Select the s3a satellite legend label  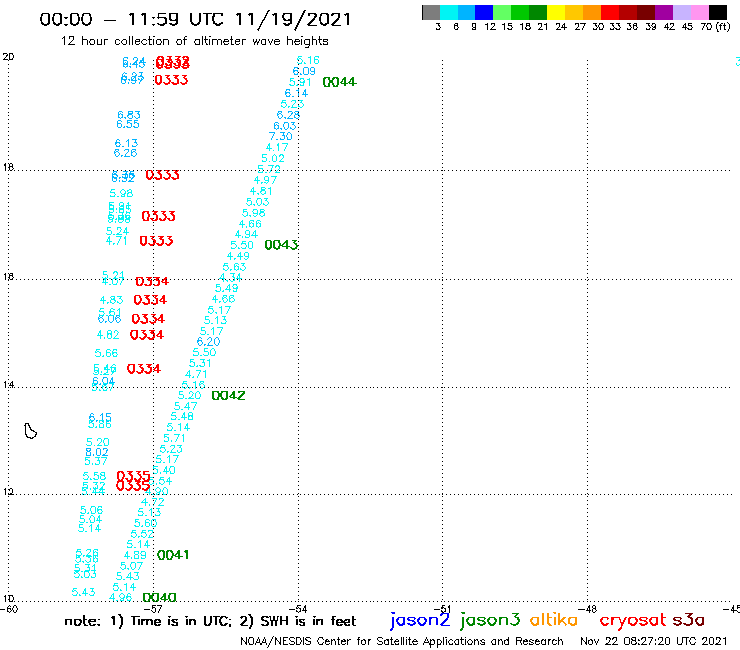pos(688,620)
